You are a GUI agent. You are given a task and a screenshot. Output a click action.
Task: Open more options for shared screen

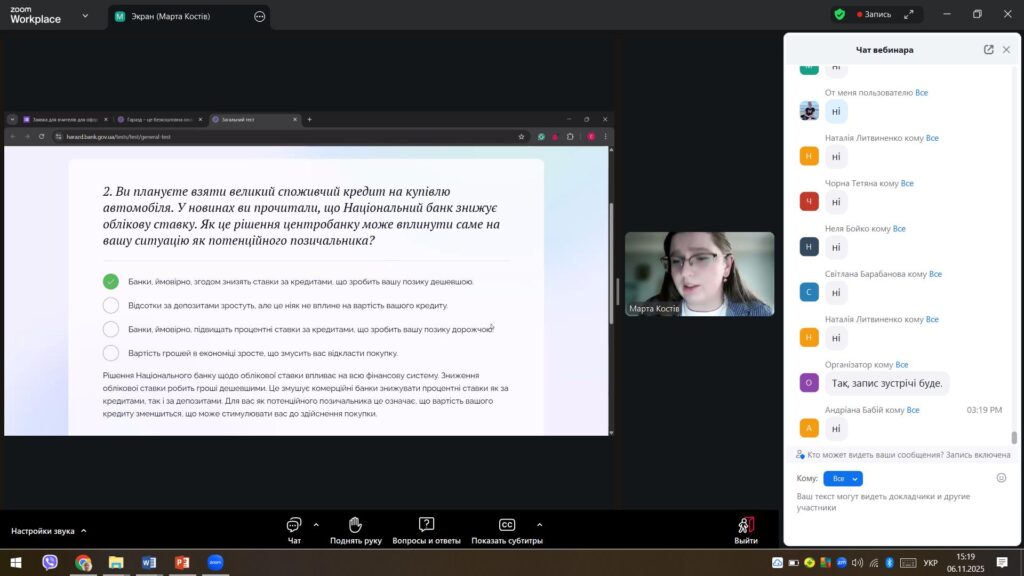point(260,17)
